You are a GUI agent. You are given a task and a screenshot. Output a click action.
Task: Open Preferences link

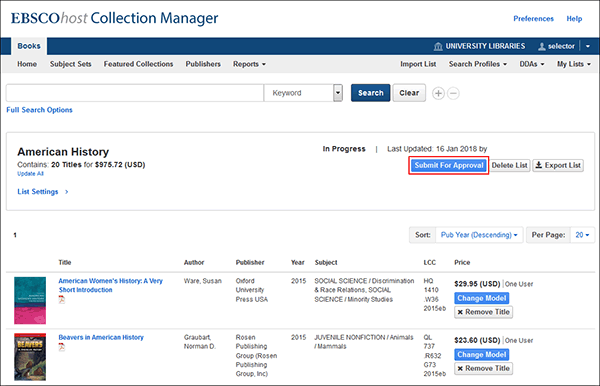point(533,18)
